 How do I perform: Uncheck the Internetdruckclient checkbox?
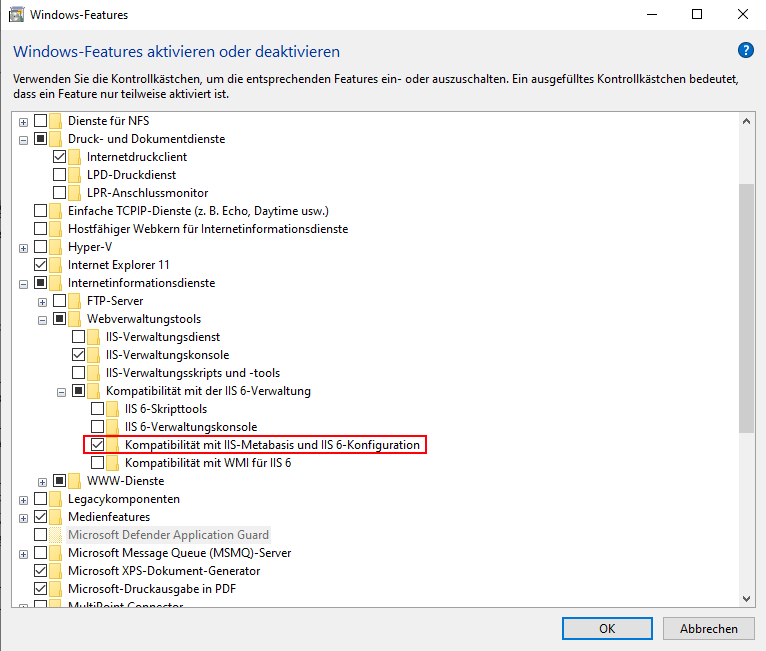(60, 157)
